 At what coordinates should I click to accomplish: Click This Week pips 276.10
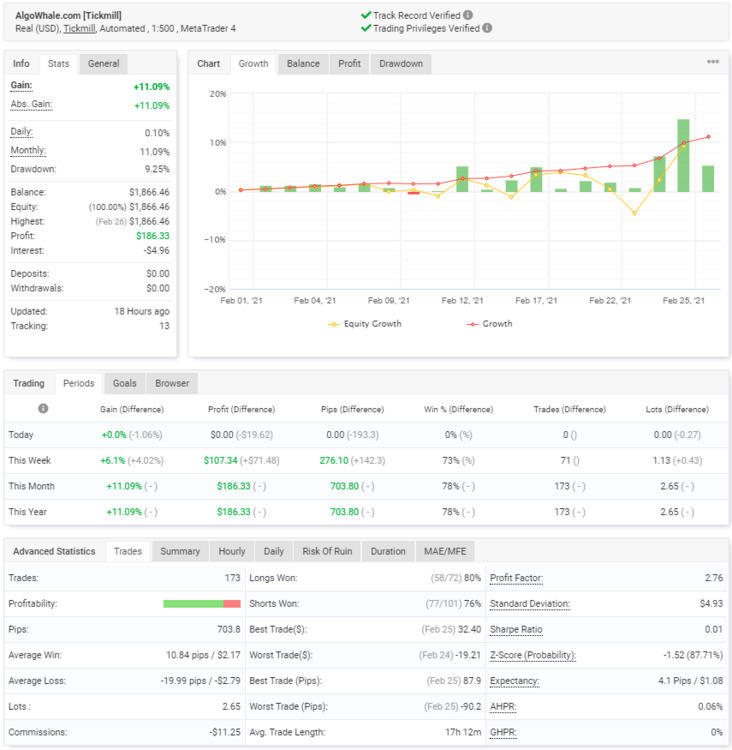pyautogui.click(x=334, y=461)
